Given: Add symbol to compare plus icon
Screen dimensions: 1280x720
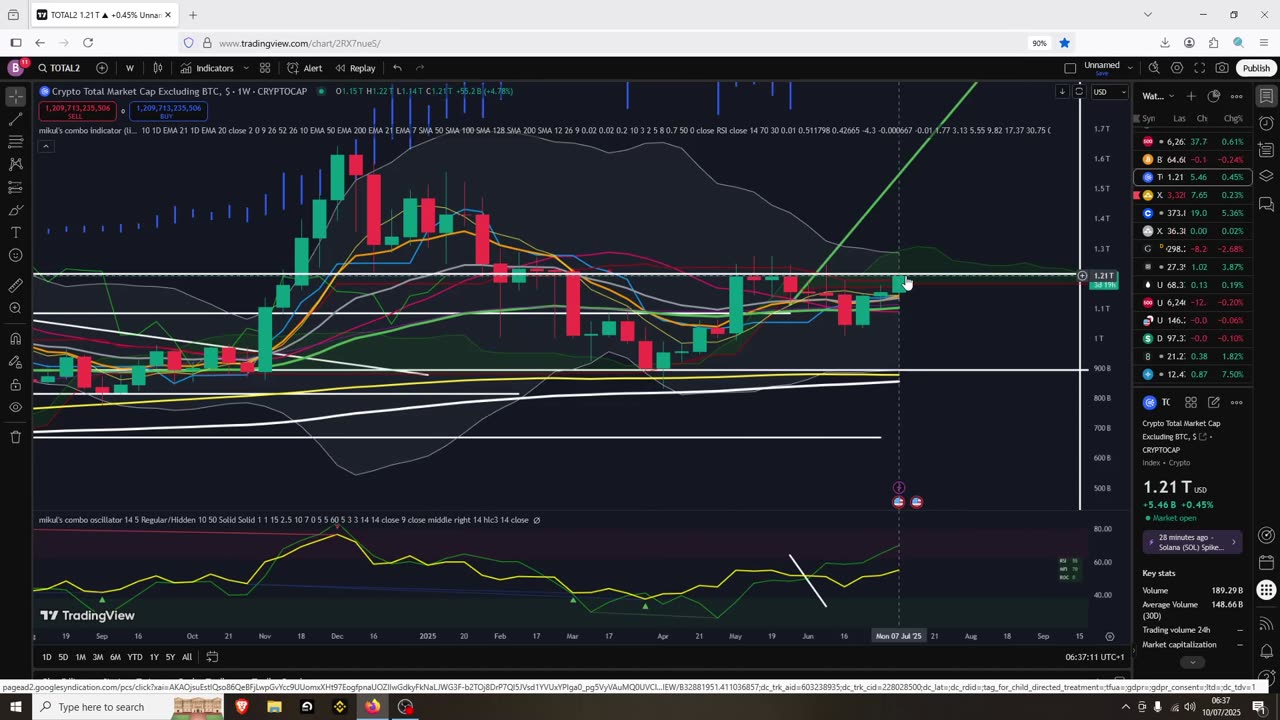Looking at the screenshot, I should pyautogui.click(x=102, y=68).
